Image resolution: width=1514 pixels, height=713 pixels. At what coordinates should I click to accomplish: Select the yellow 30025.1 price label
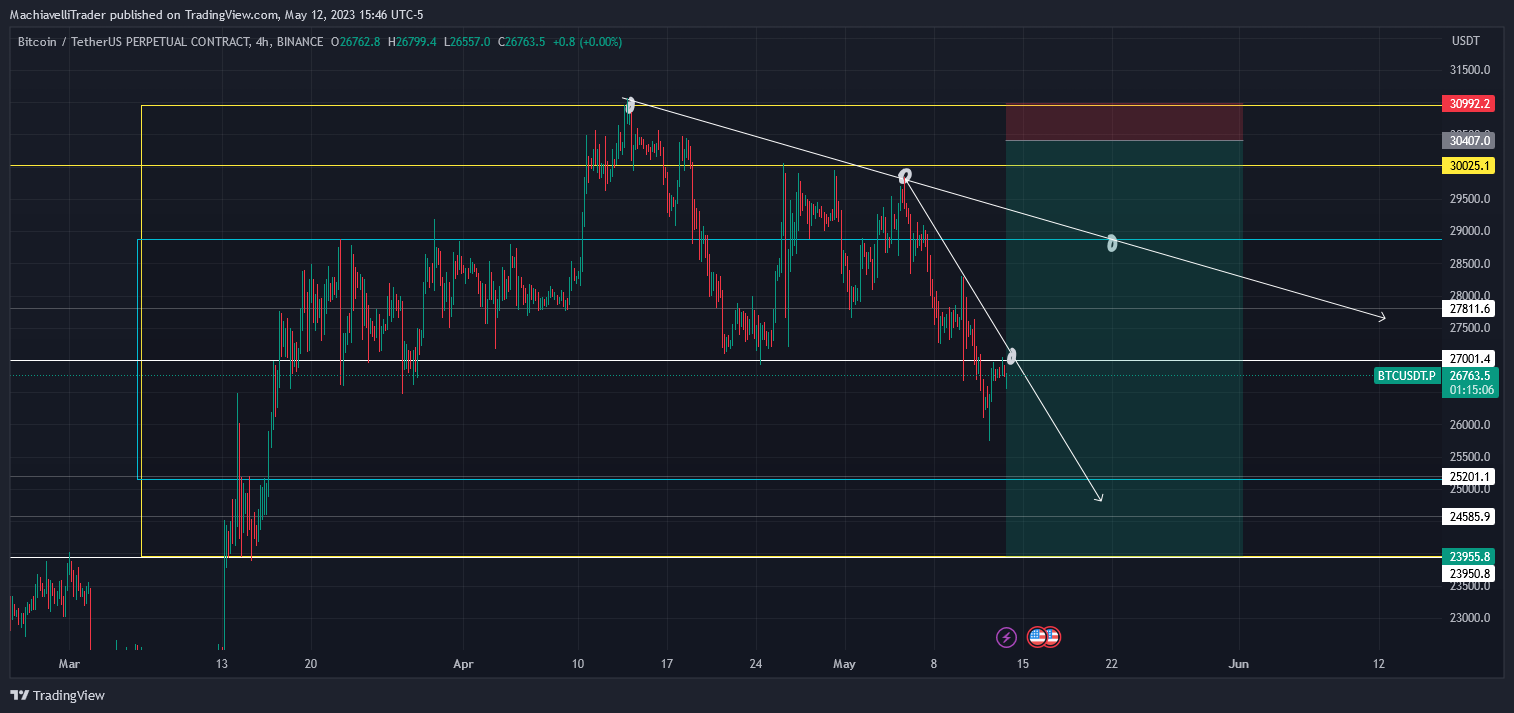click(1469, 166)
